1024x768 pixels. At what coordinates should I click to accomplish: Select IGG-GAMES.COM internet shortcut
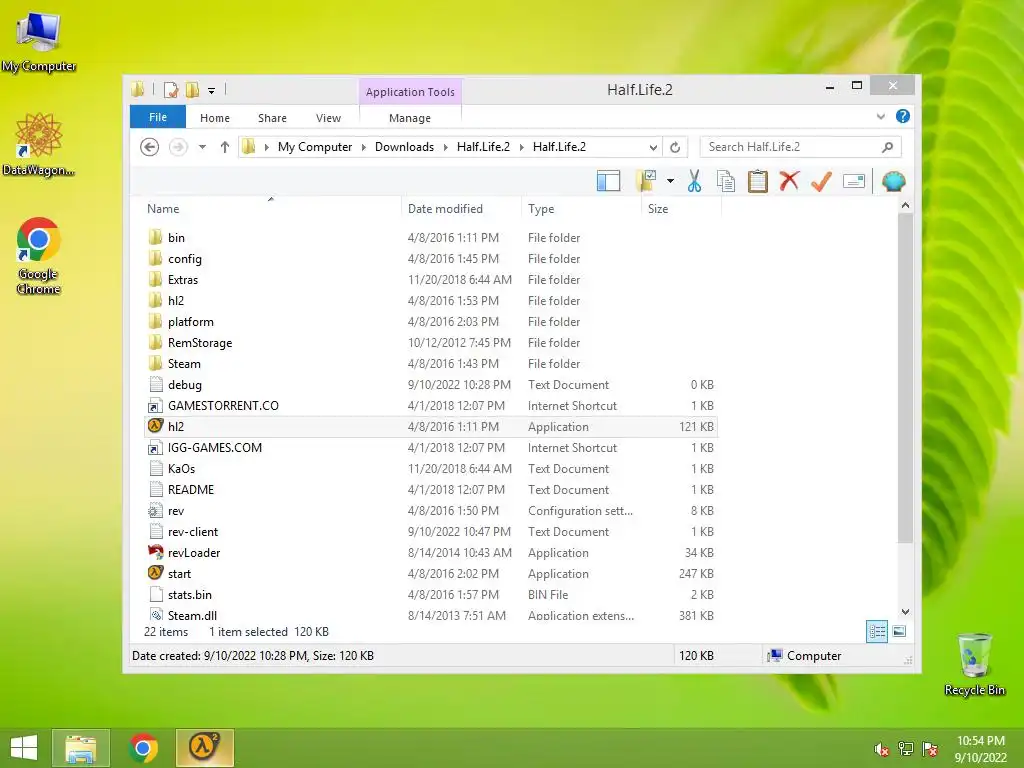(x=430, y=447)
